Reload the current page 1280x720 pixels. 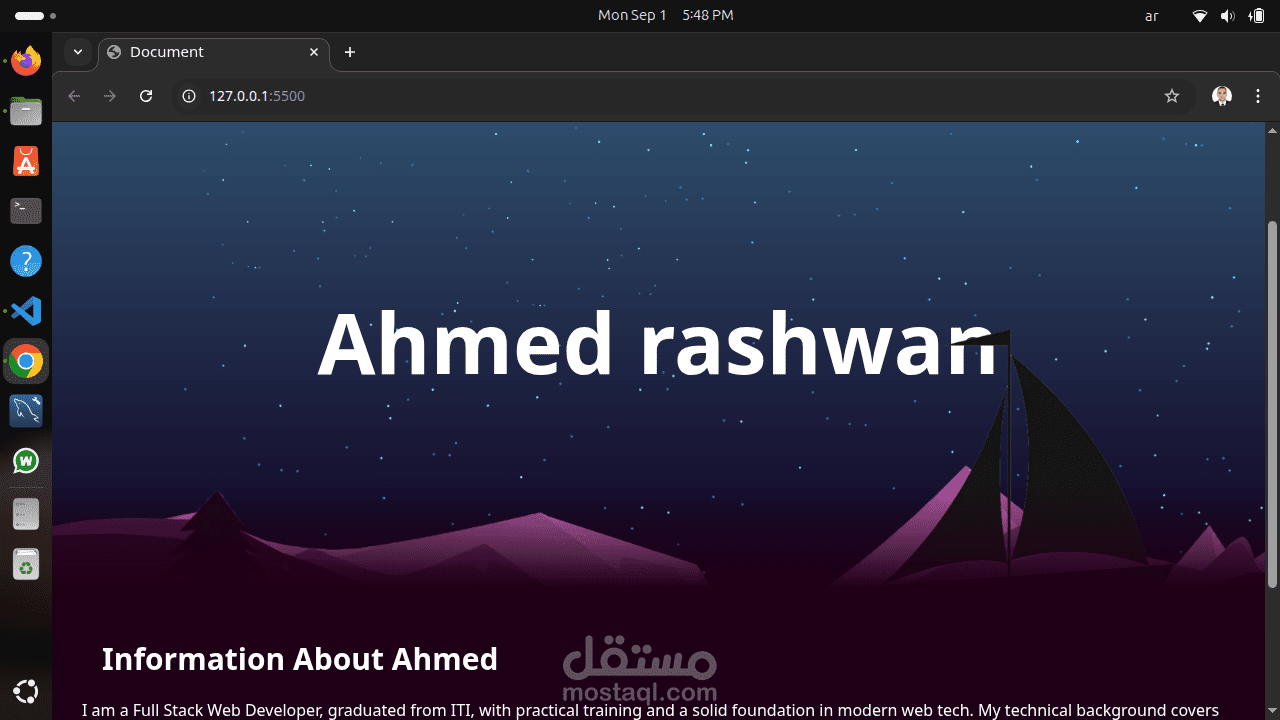coord(146,96)
